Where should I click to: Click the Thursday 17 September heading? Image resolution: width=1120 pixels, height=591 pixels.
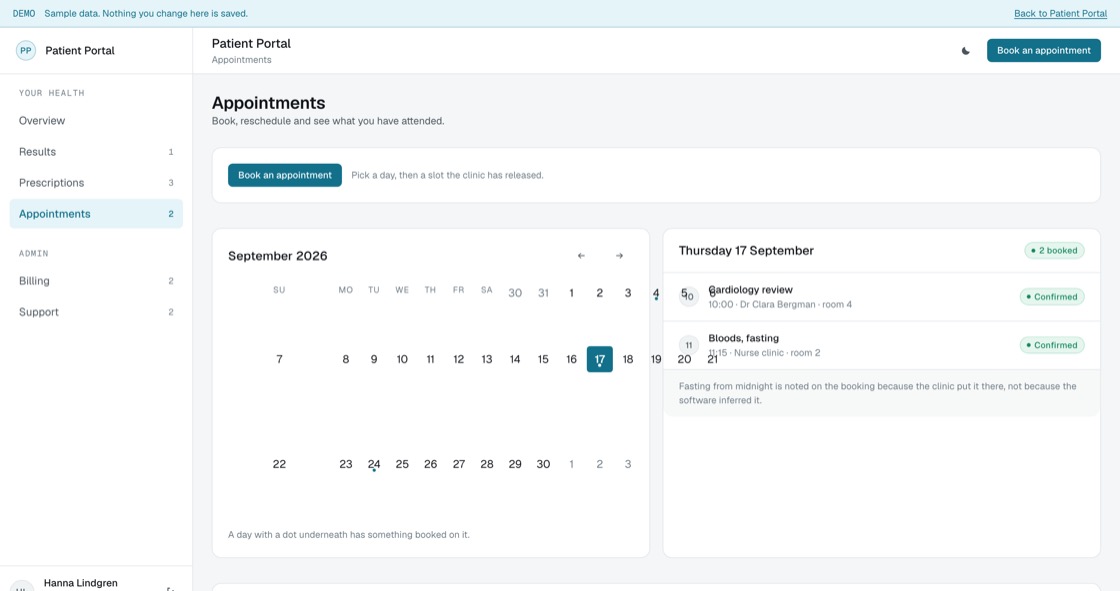point(746,251)
